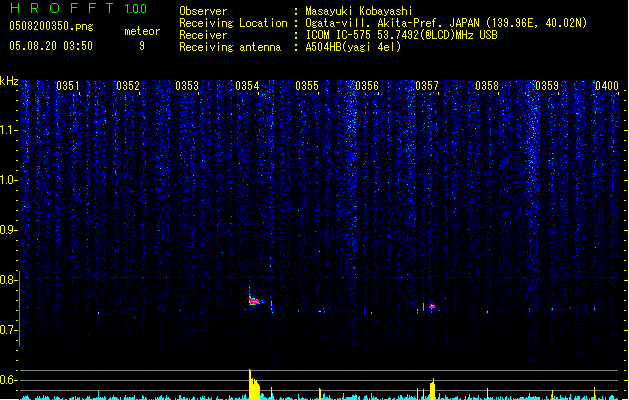Click the tall yellow power peak near 0354
The image size is (629, 400).
pos(254,384)
